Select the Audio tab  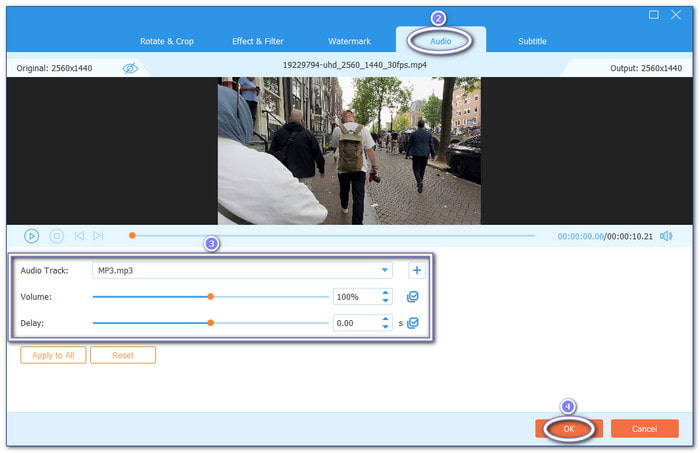pos(441,41)
